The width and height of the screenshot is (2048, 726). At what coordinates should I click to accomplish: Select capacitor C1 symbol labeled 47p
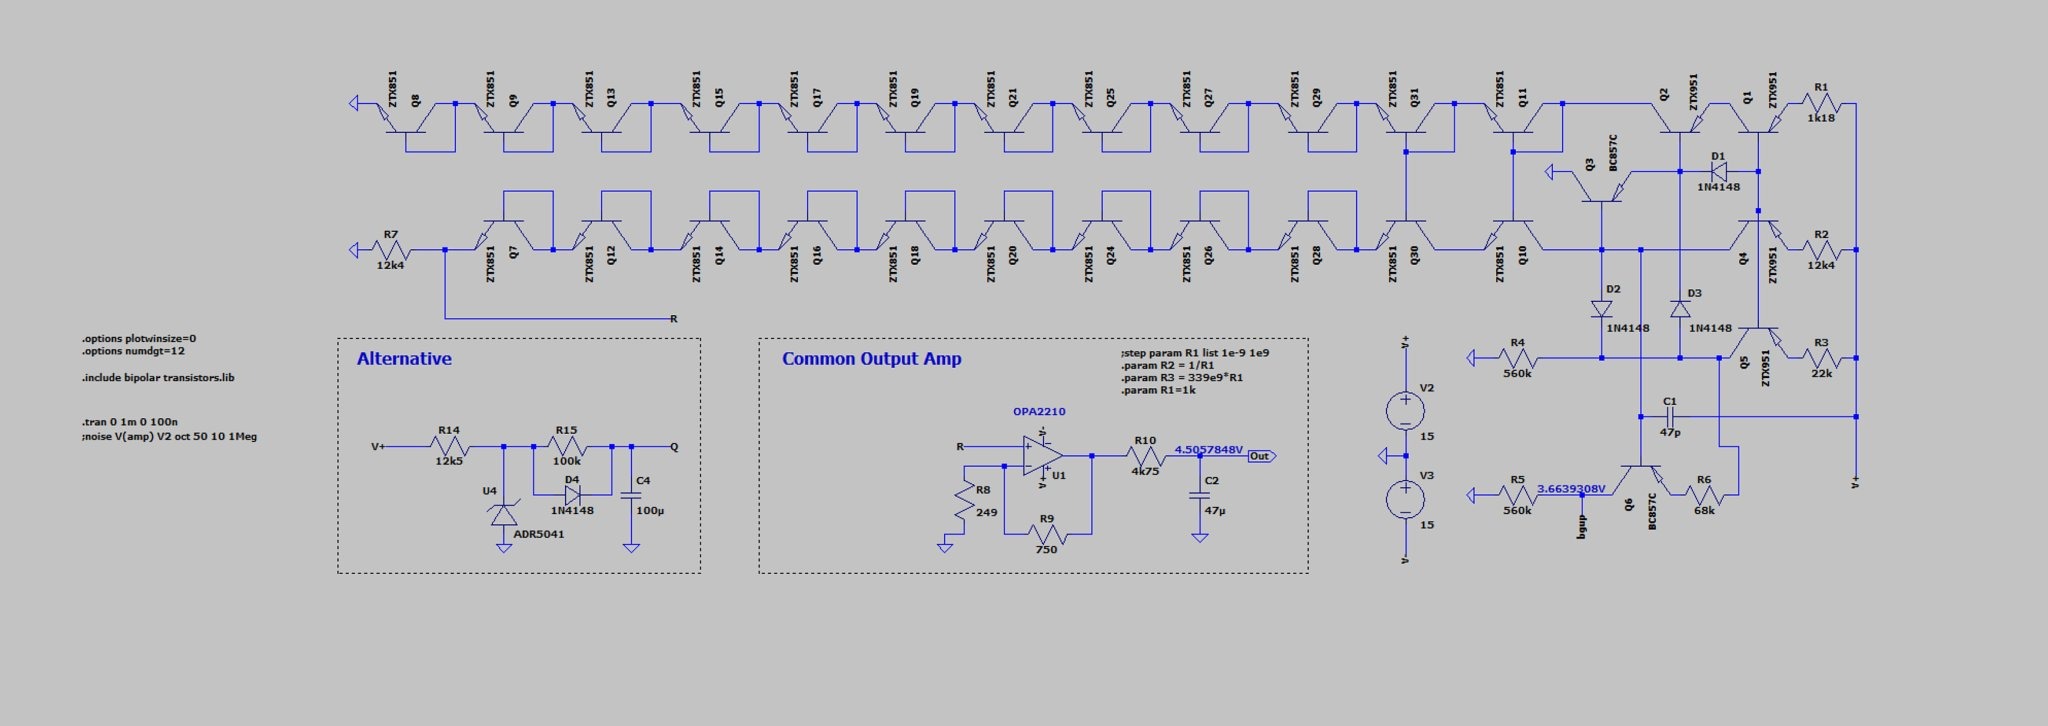(x=1670, y=416)
